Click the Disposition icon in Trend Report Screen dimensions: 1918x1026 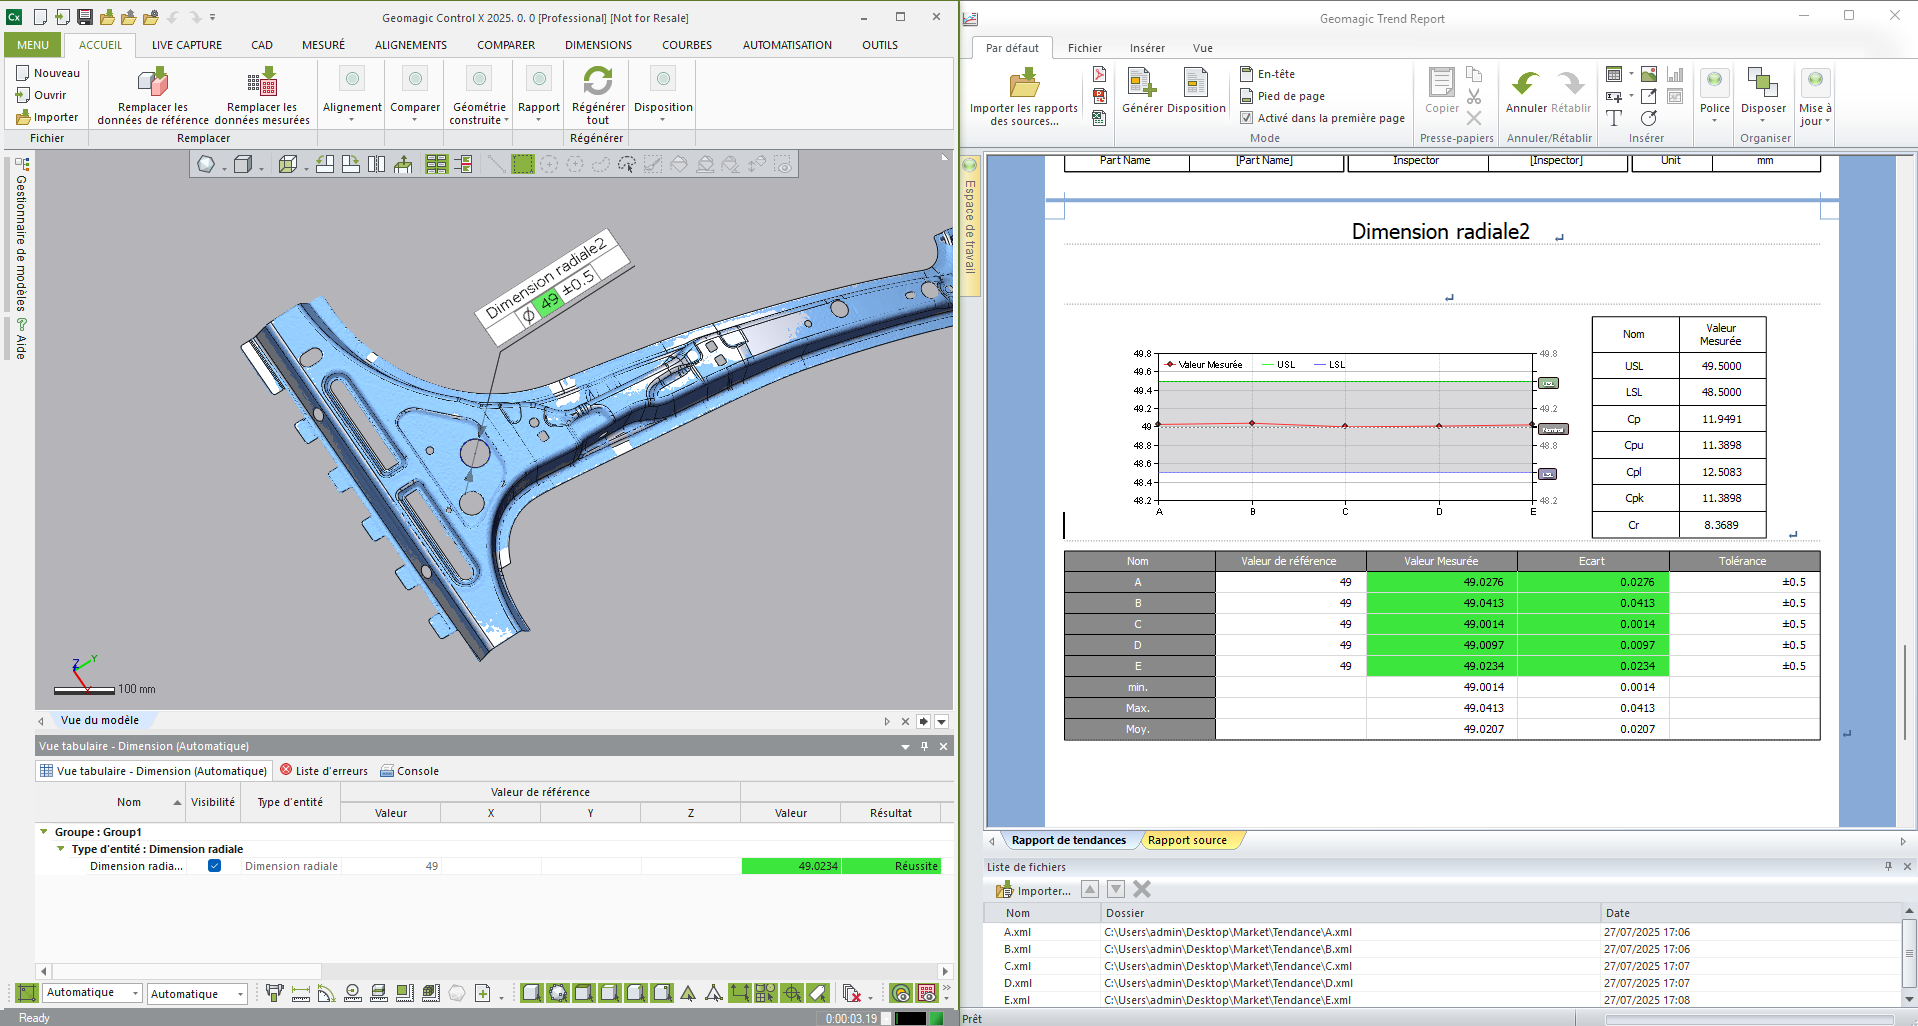1196,83
